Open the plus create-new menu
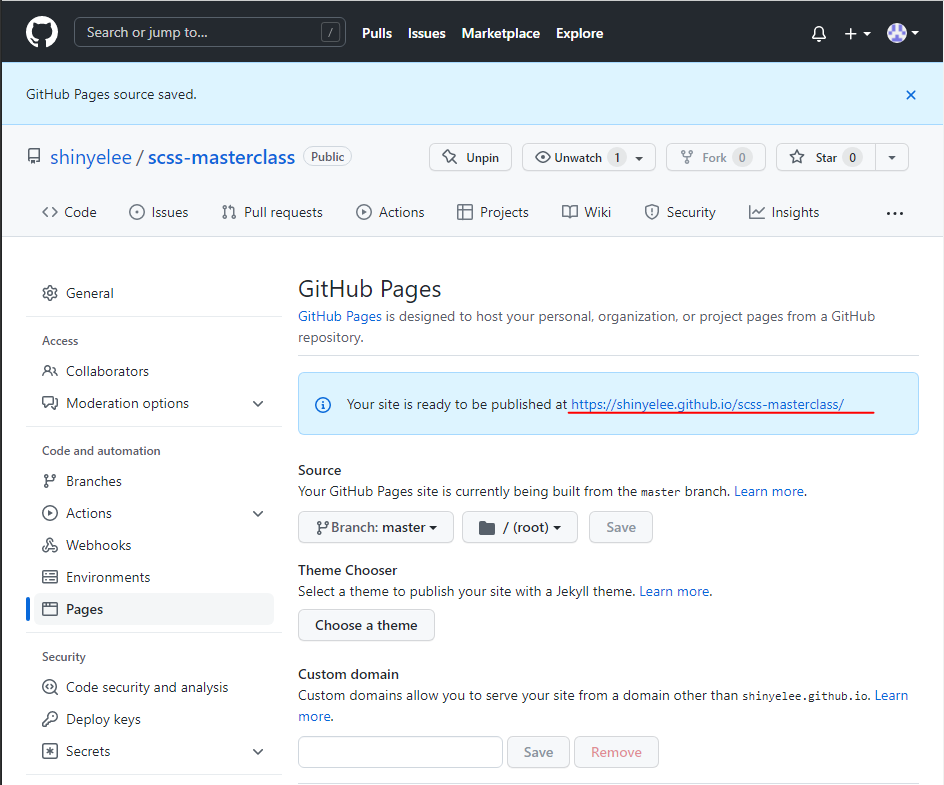Screen dimensions: 944x785 tap(857, 34)
